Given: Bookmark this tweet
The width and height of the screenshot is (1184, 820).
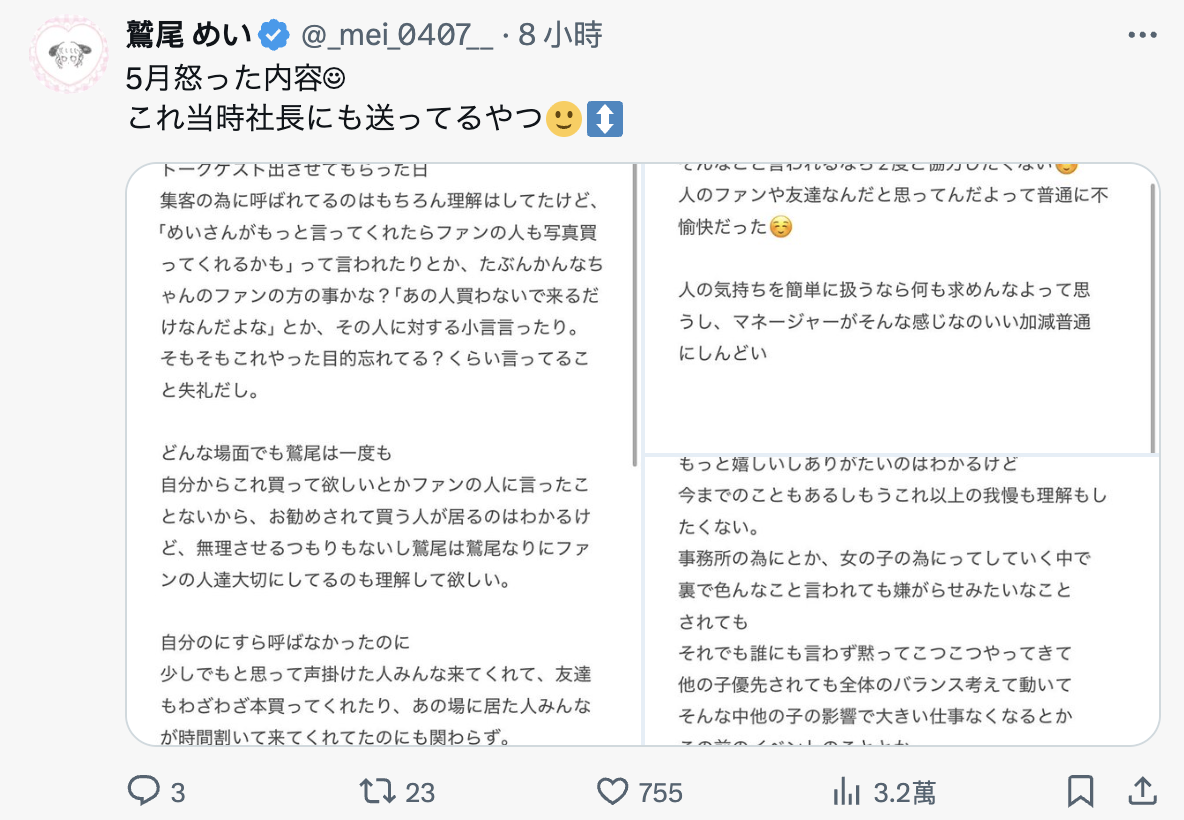Looking at the screenshot, I should click(x=1080, y=792).
